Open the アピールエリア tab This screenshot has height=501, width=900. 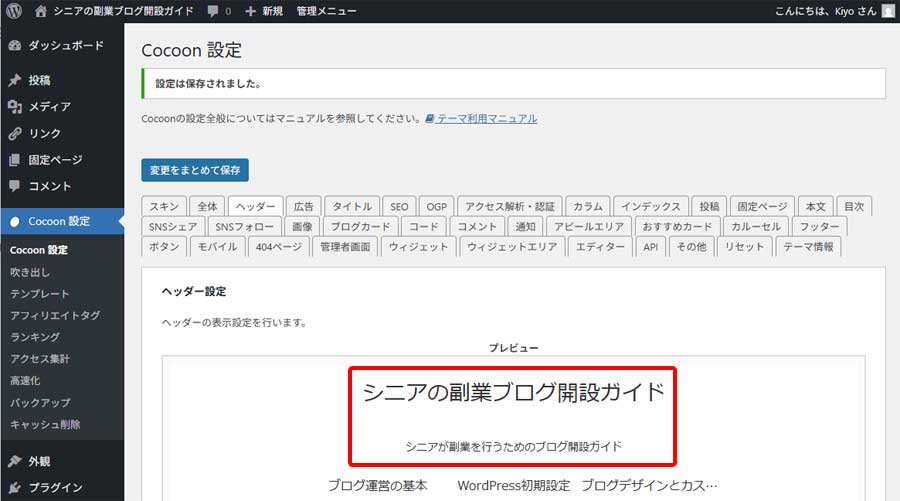click(x=589, y=227)
